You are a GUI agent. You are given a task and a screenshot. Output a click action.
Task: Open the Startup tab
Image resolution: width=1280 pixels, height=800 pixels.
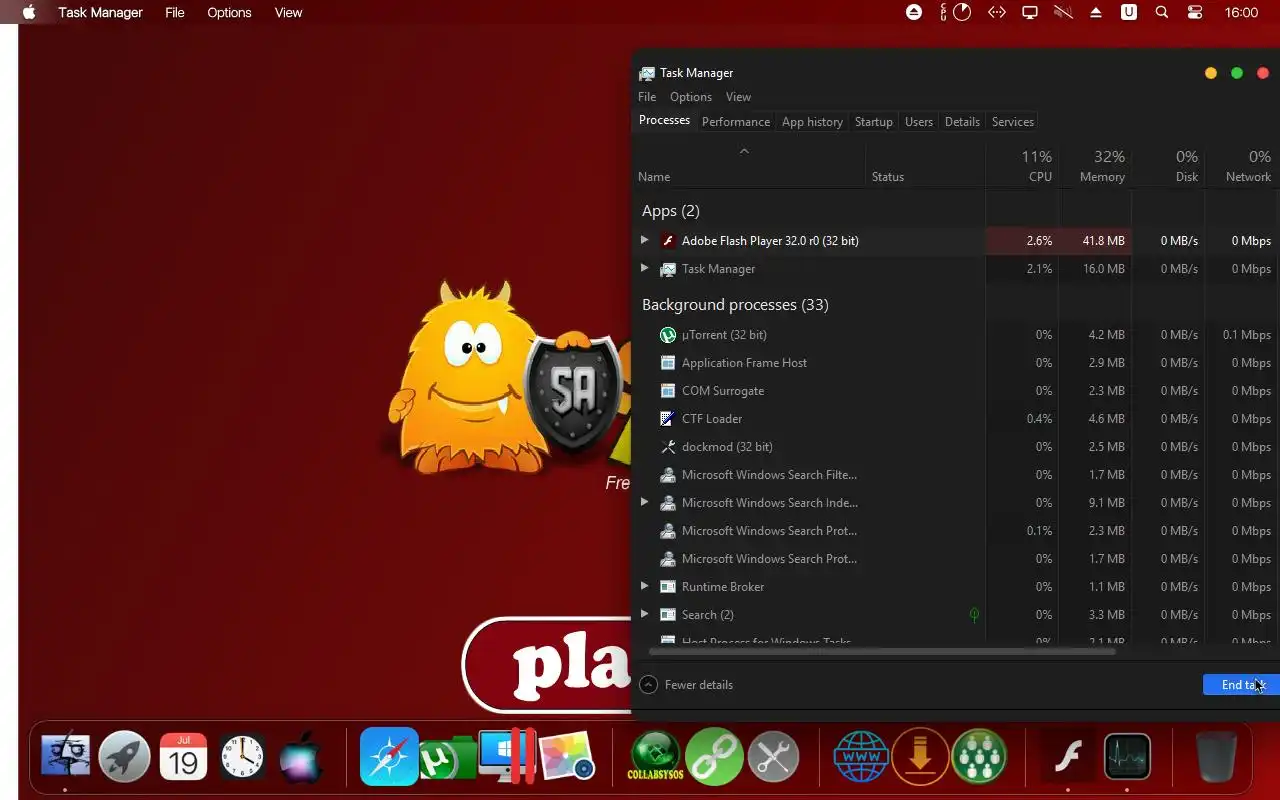click(874, 122)
